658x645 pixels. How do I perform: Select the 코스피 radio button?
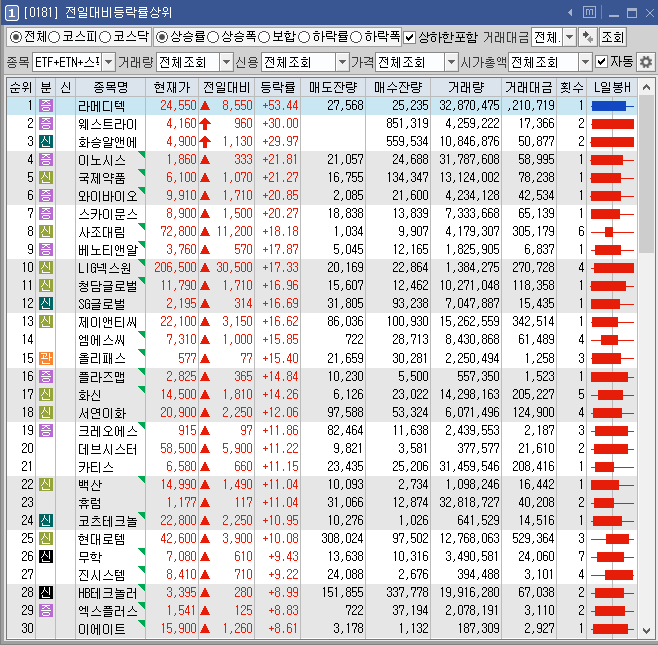[54, 37]
